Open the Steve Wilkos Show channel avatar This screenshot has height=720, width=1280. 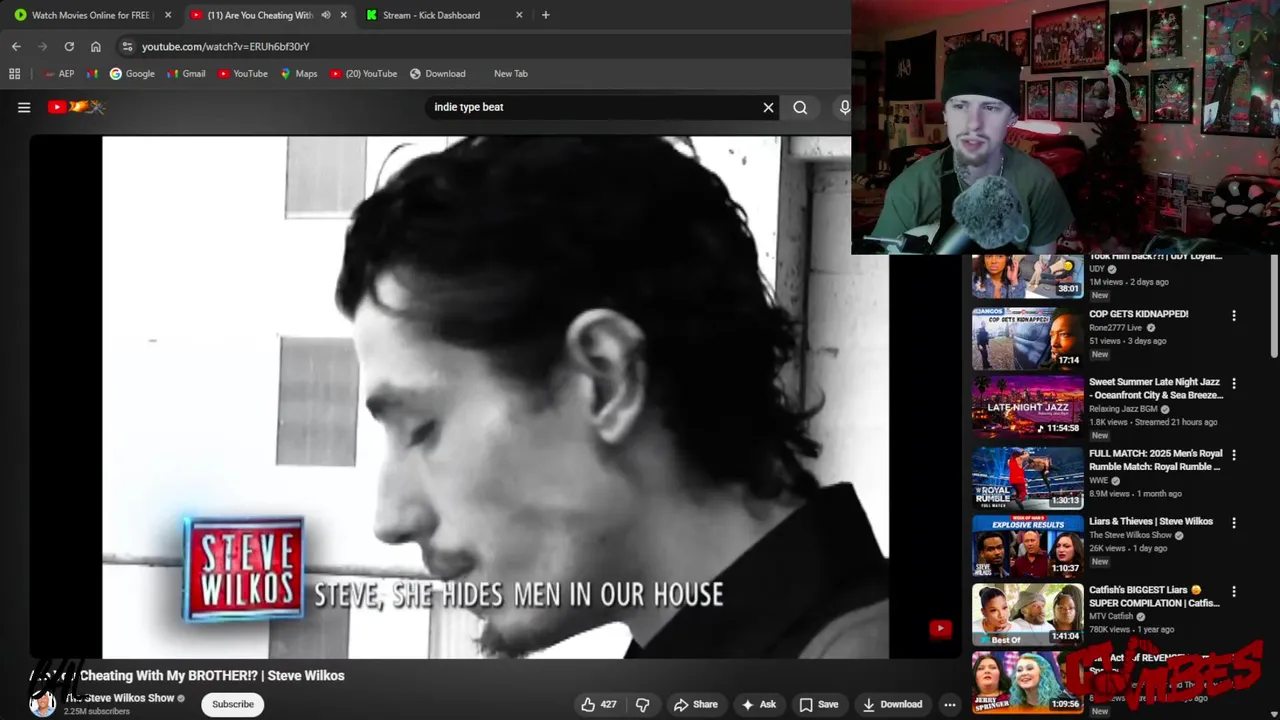[x=43, y=703]
